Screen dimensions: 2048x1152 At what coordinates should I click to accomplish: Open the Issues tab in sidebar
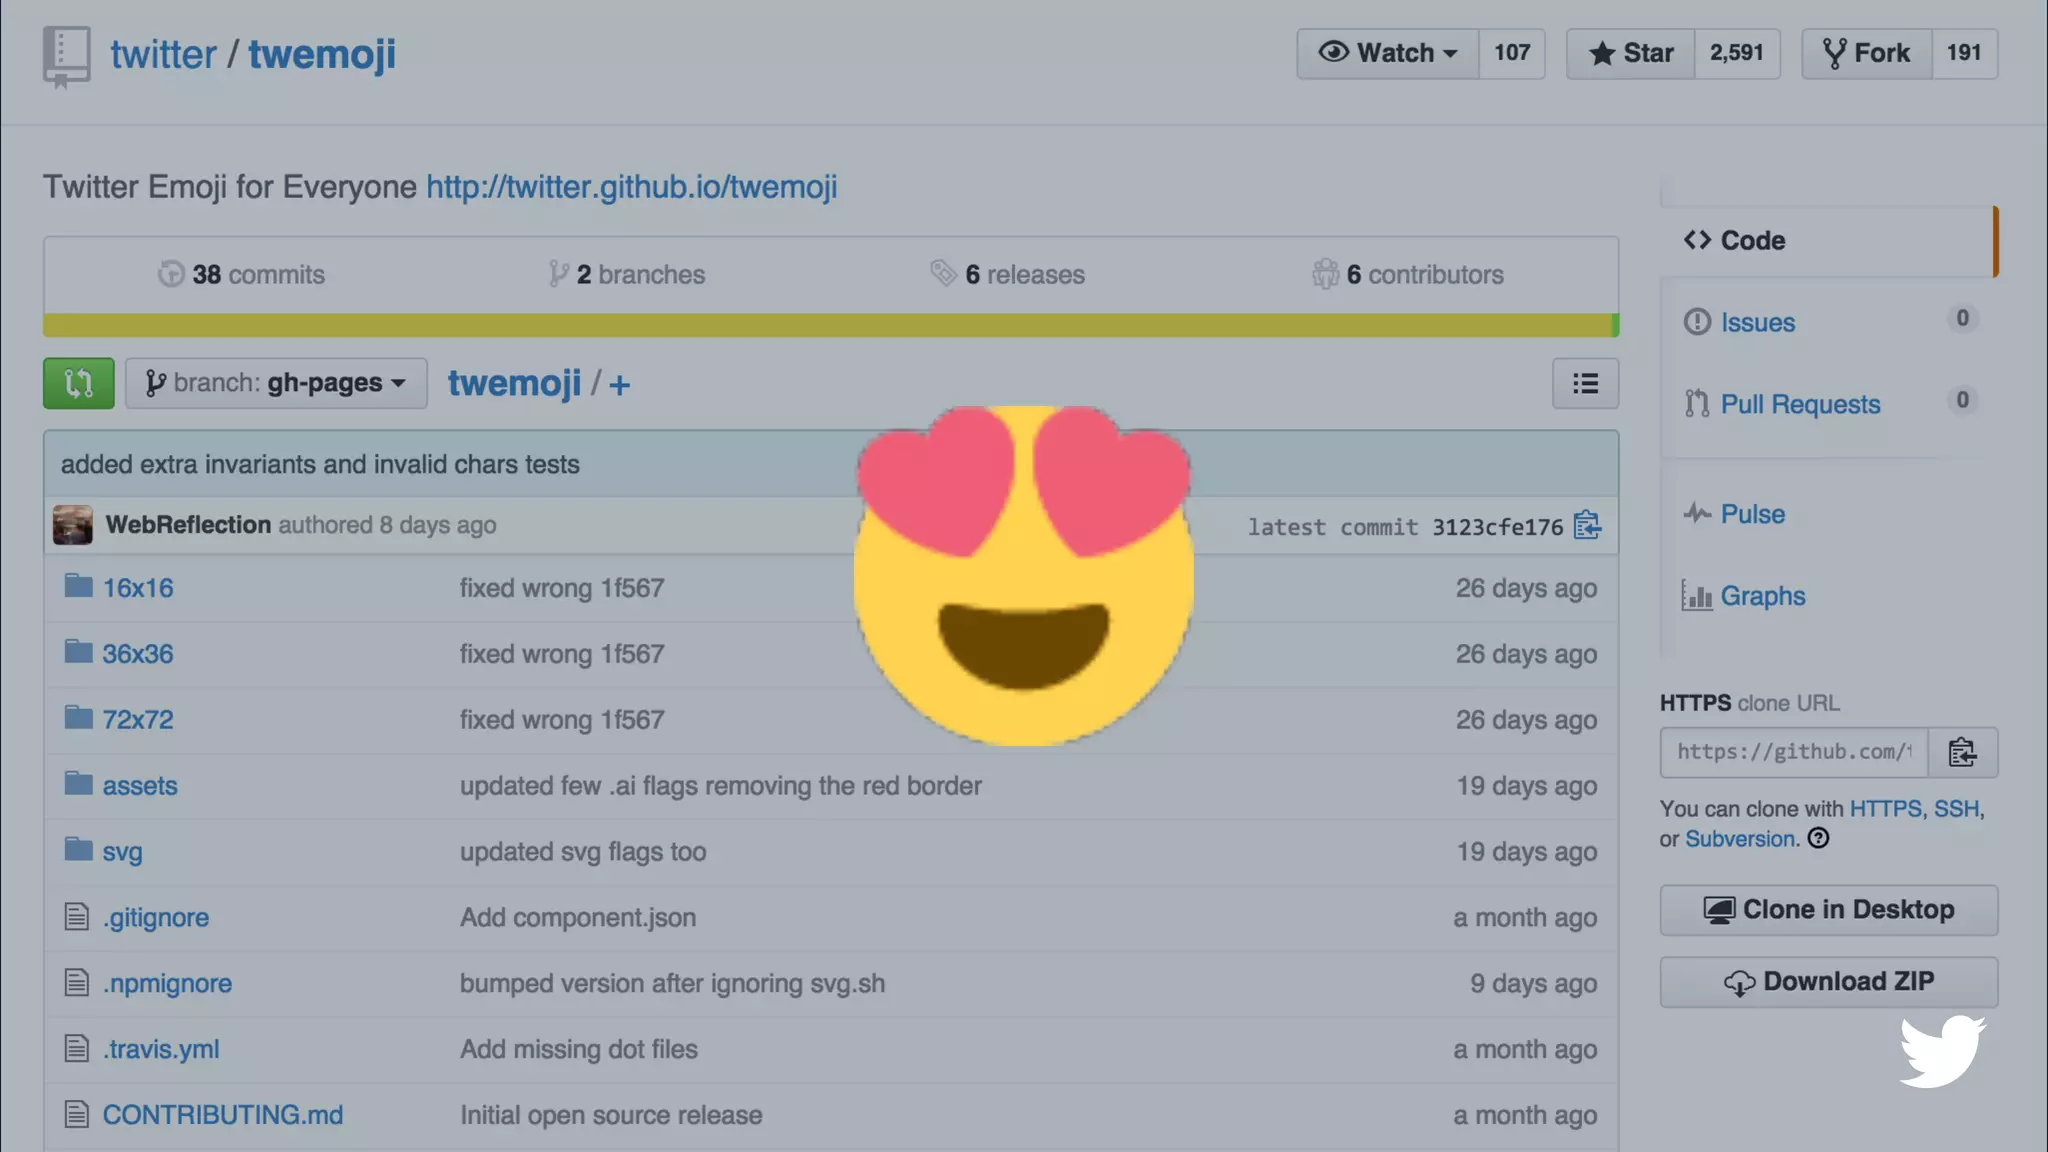pyautogui.click(x=1757, y=322)
